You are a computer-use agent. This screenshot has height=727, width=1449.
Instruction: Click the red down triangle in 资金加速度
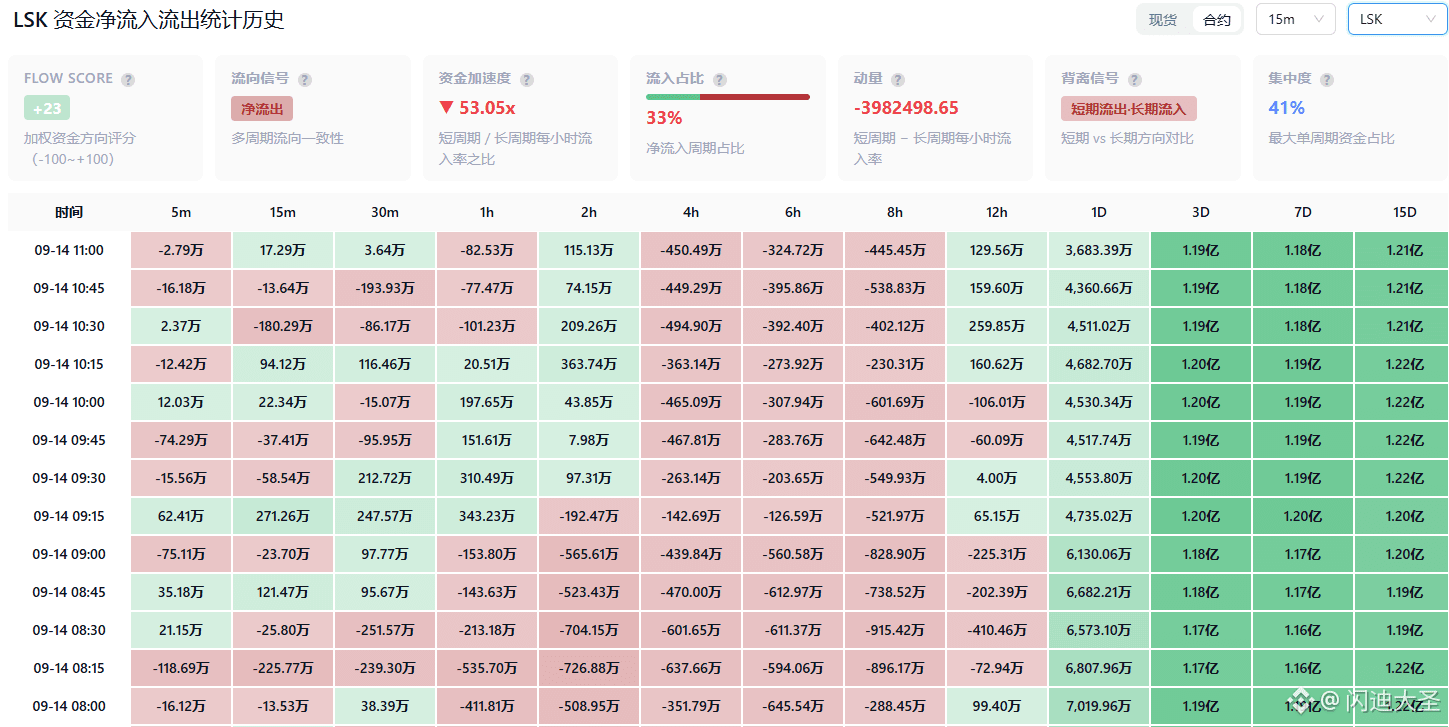coord(445,108)
